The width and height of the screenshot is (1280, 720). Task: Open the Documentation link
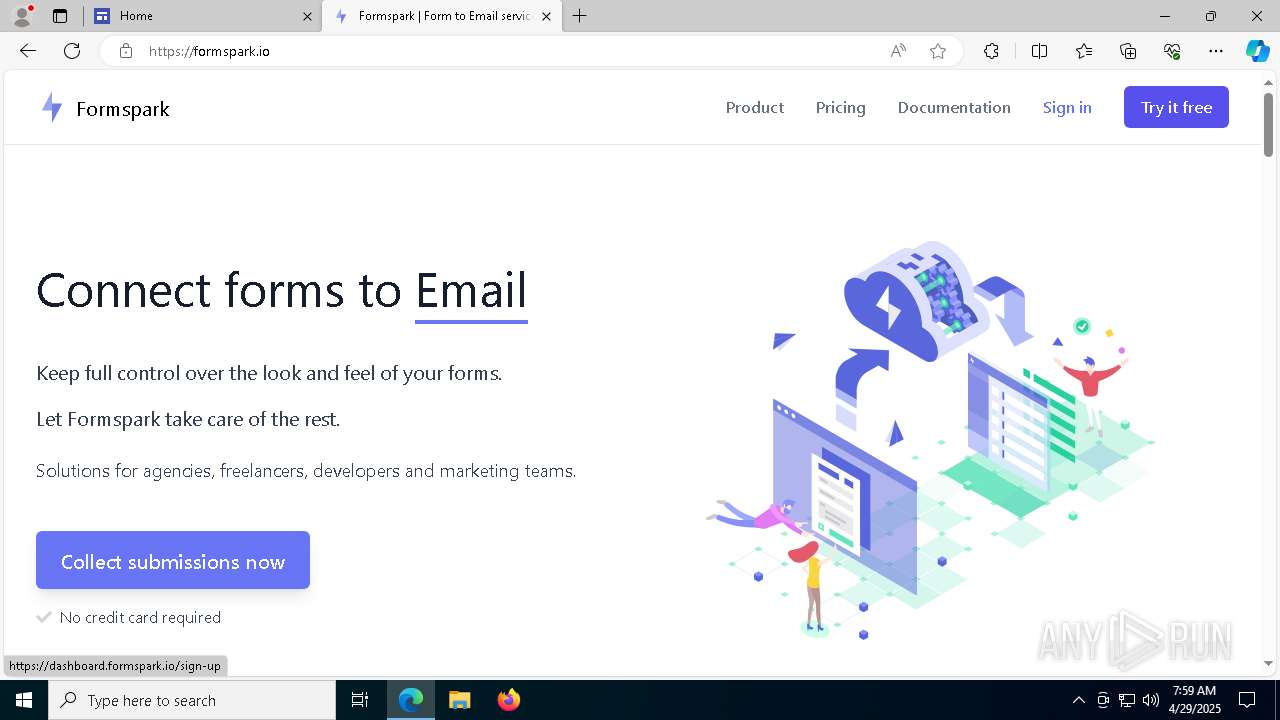[x=954, y=108]
